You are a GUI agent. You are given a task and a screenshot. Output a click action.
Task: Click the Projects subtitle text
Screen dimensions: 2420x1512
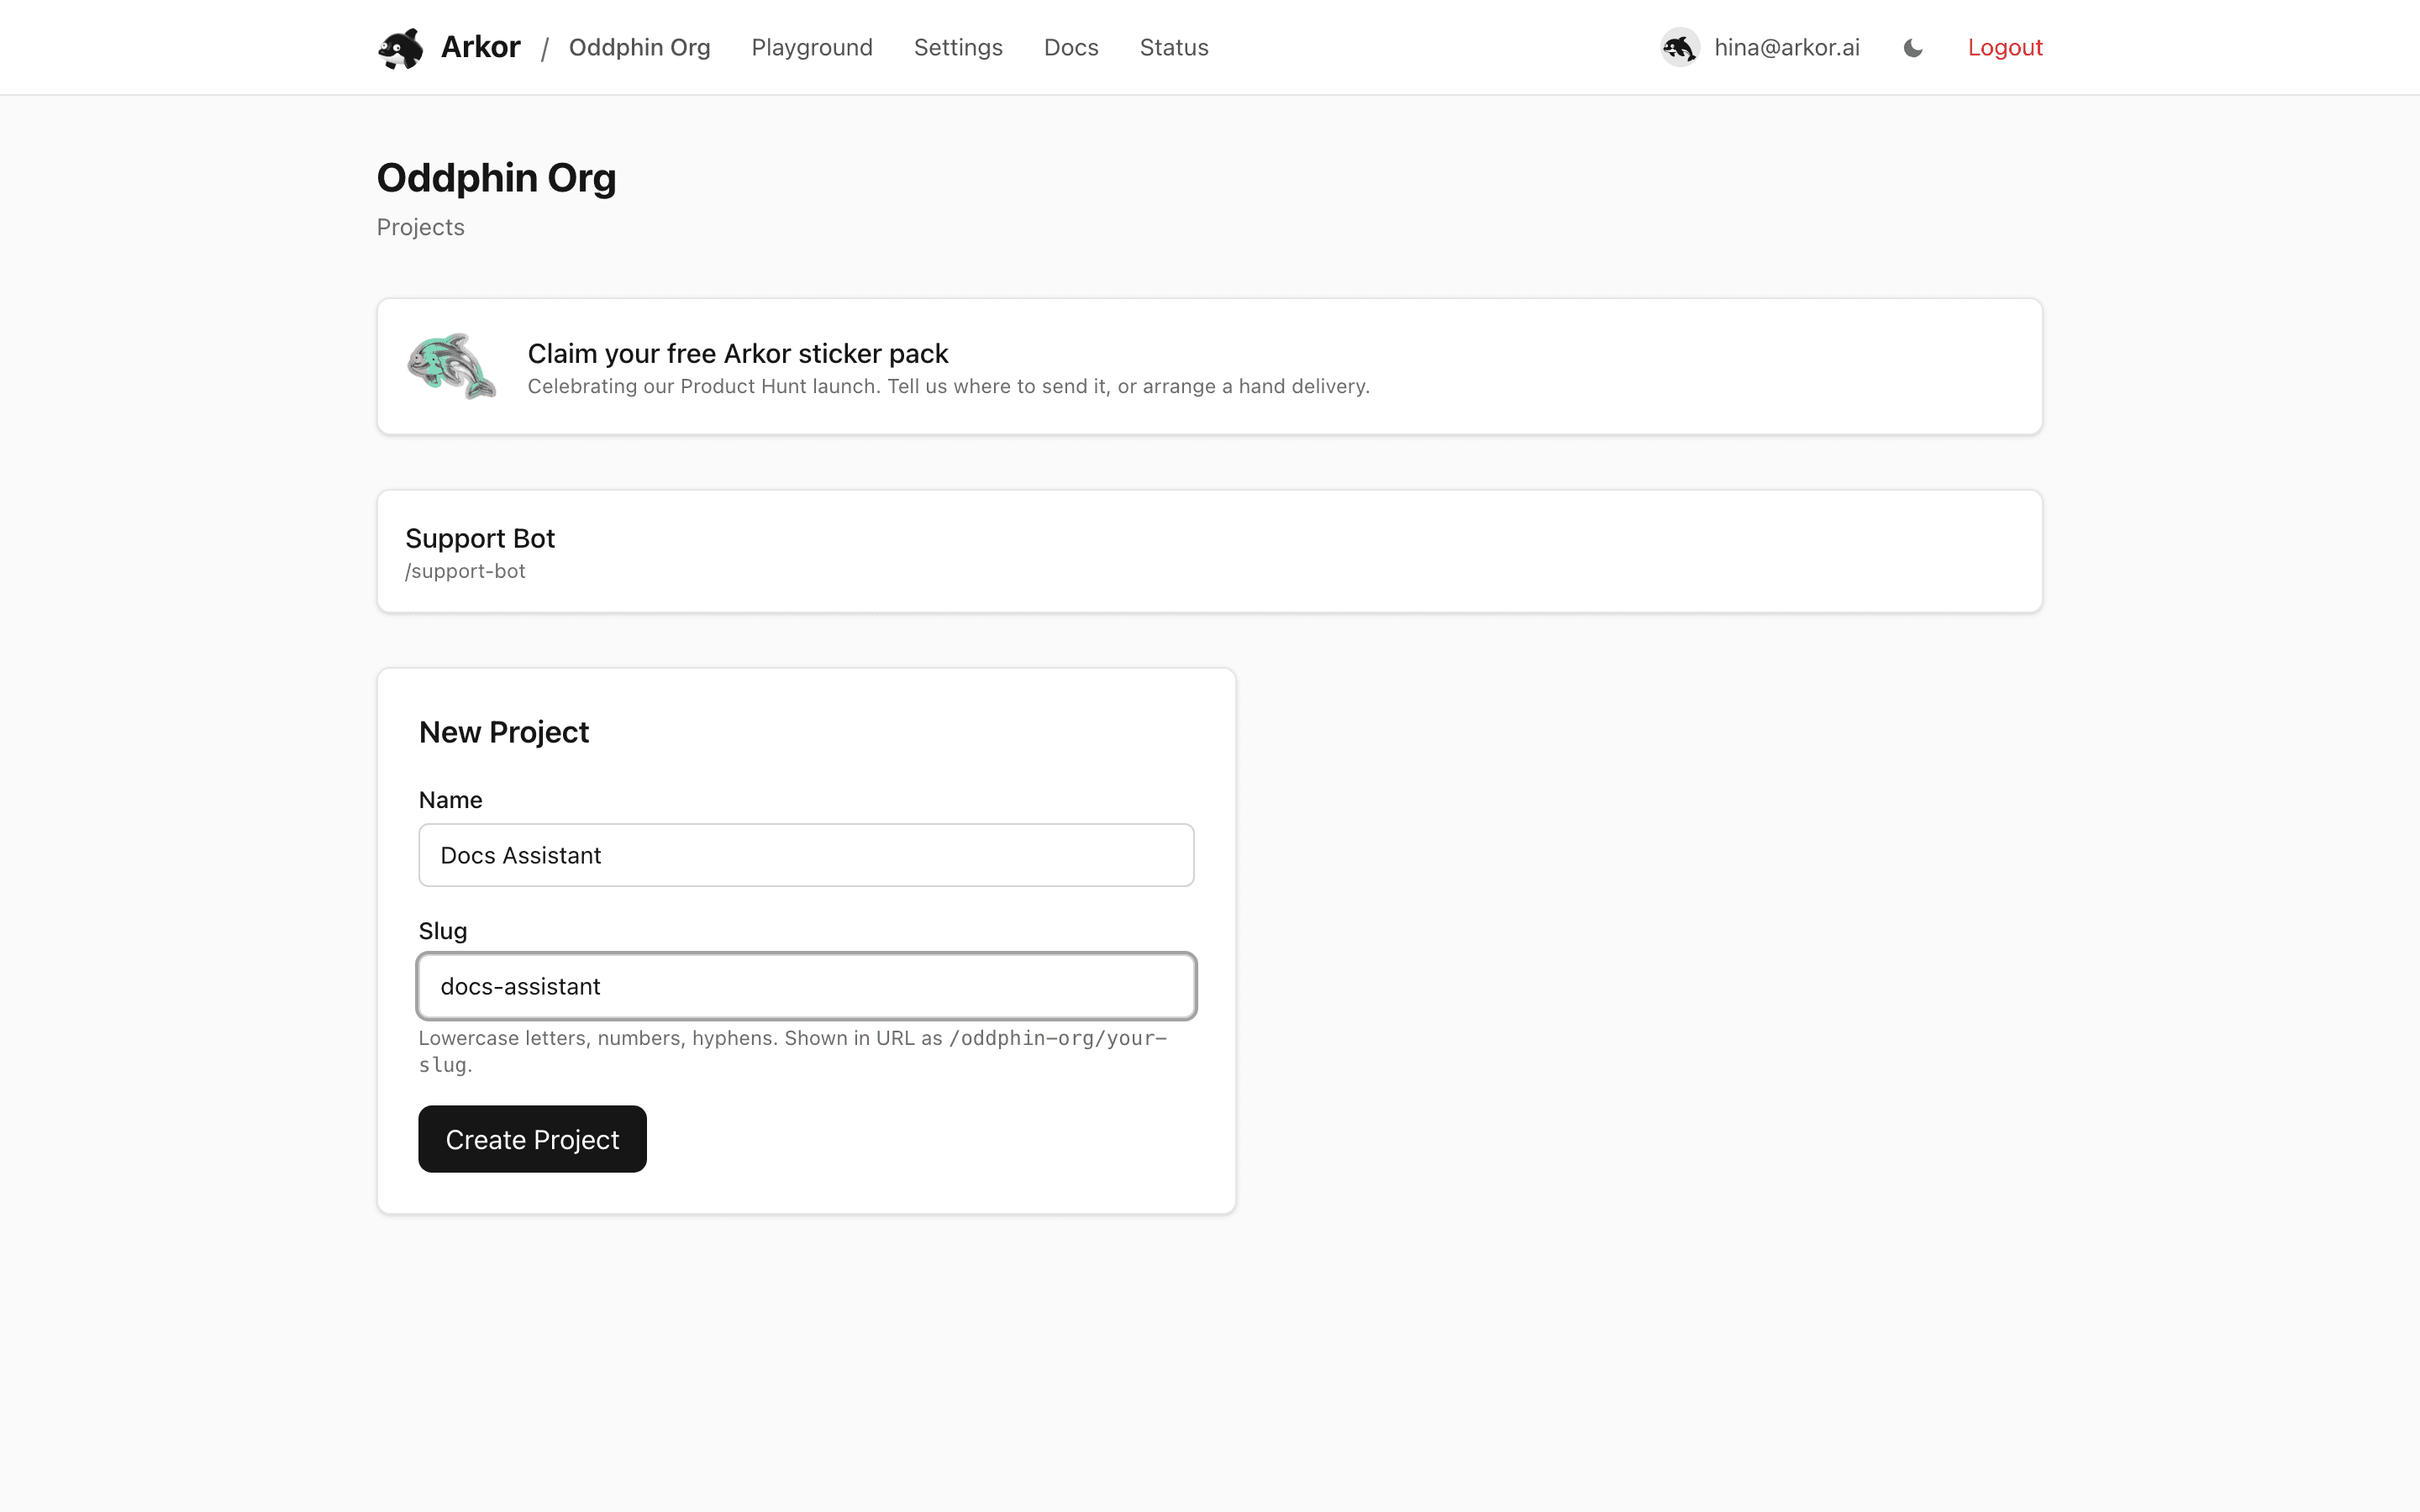coord(420,227)
